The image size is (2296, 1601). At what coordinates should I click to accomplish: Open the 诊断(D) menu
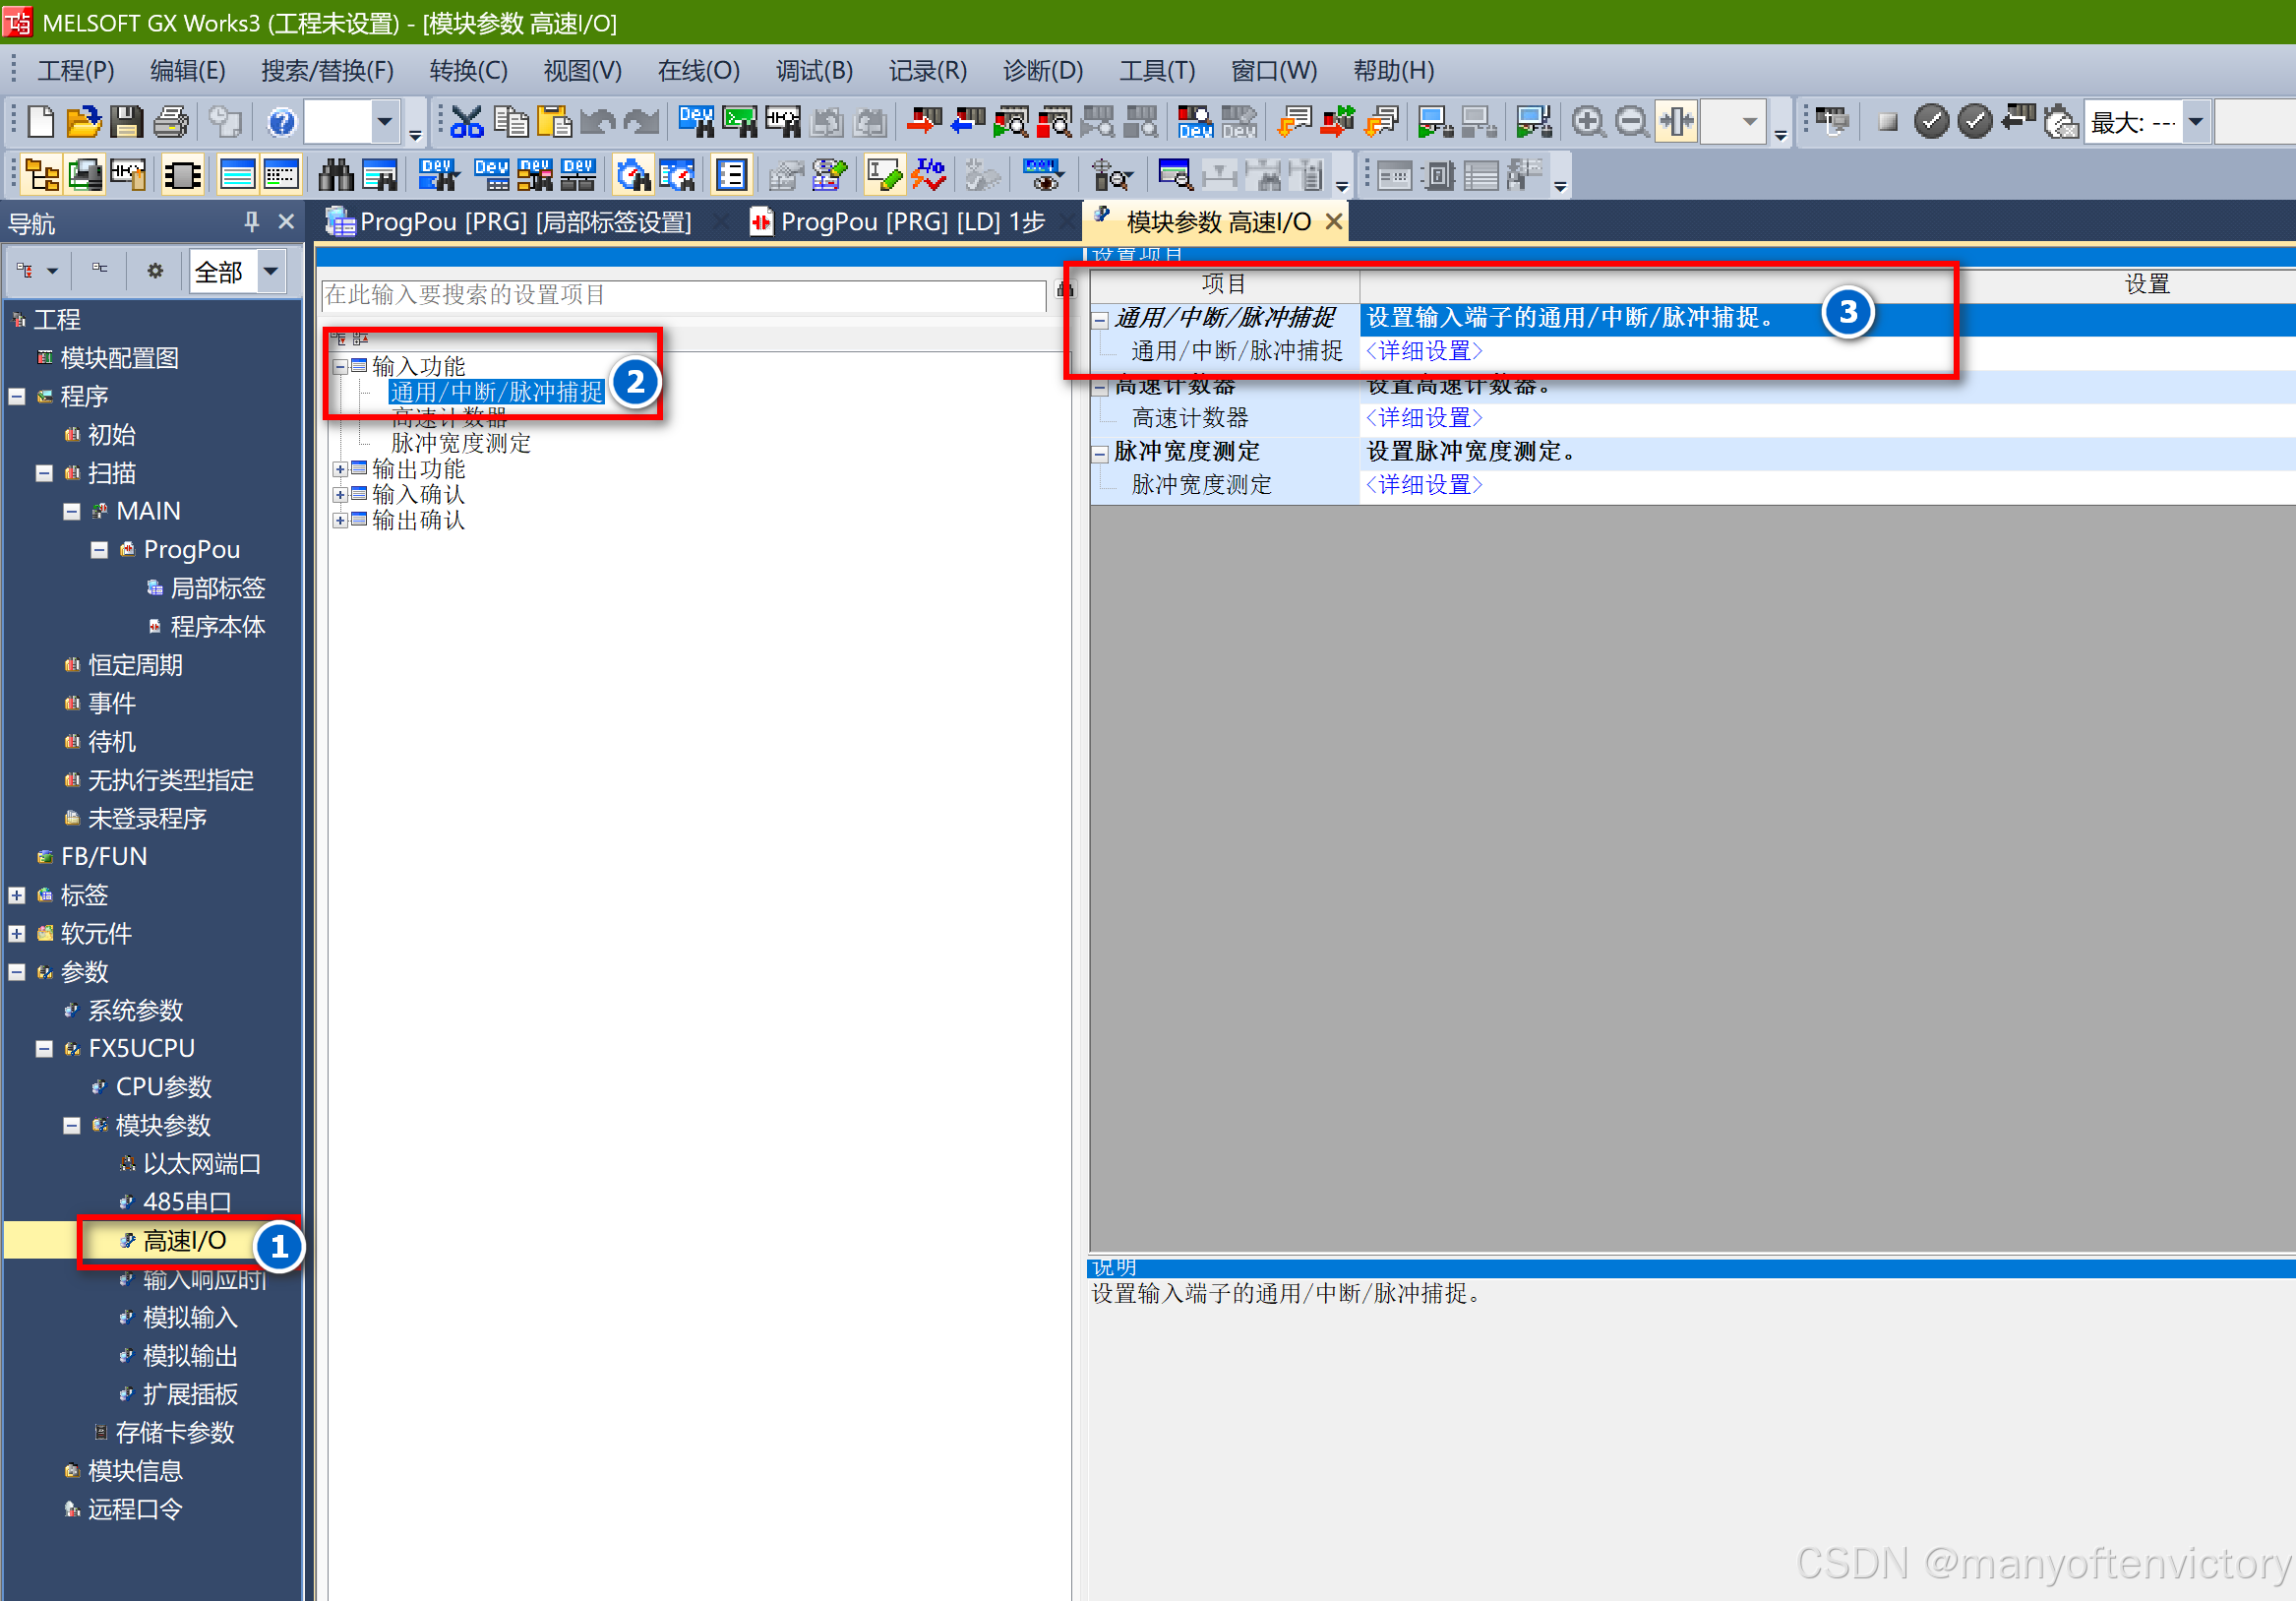1043,71
